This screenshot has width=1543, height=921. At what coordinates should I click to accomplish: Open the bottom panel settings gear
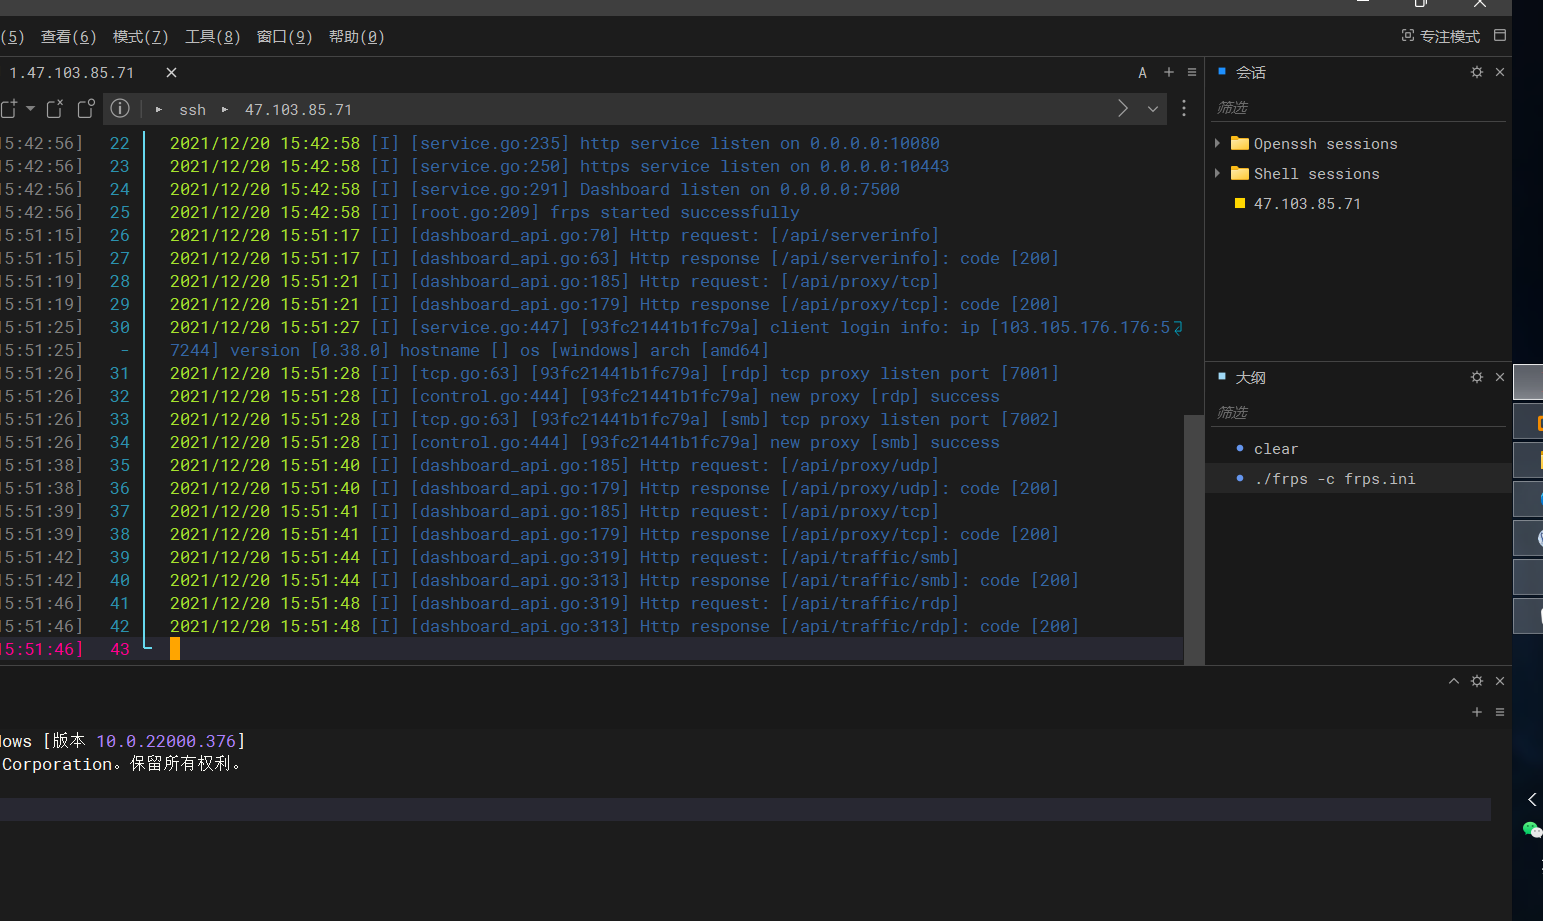pos(1477,681)
